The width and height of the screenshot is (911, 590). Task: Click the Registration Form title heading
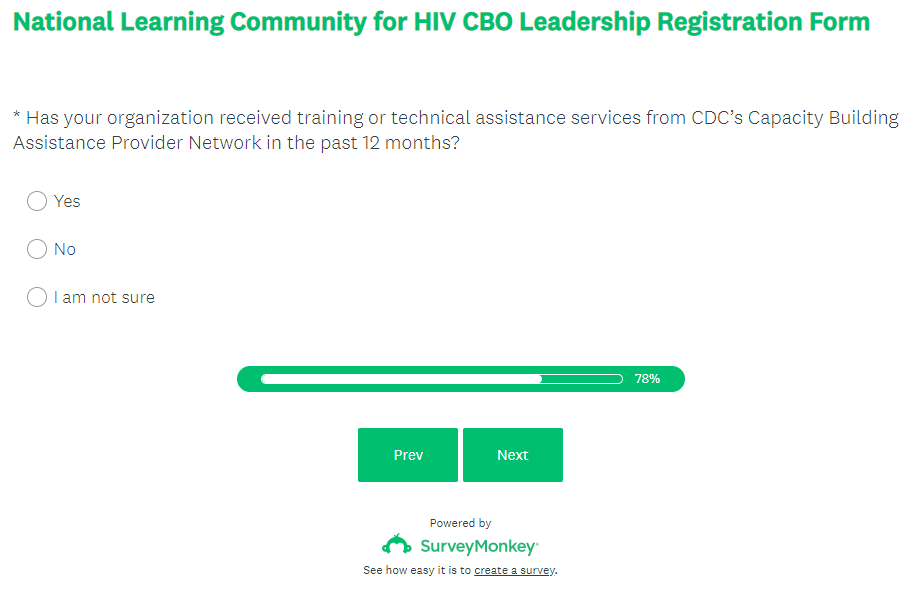coord(441,22)
